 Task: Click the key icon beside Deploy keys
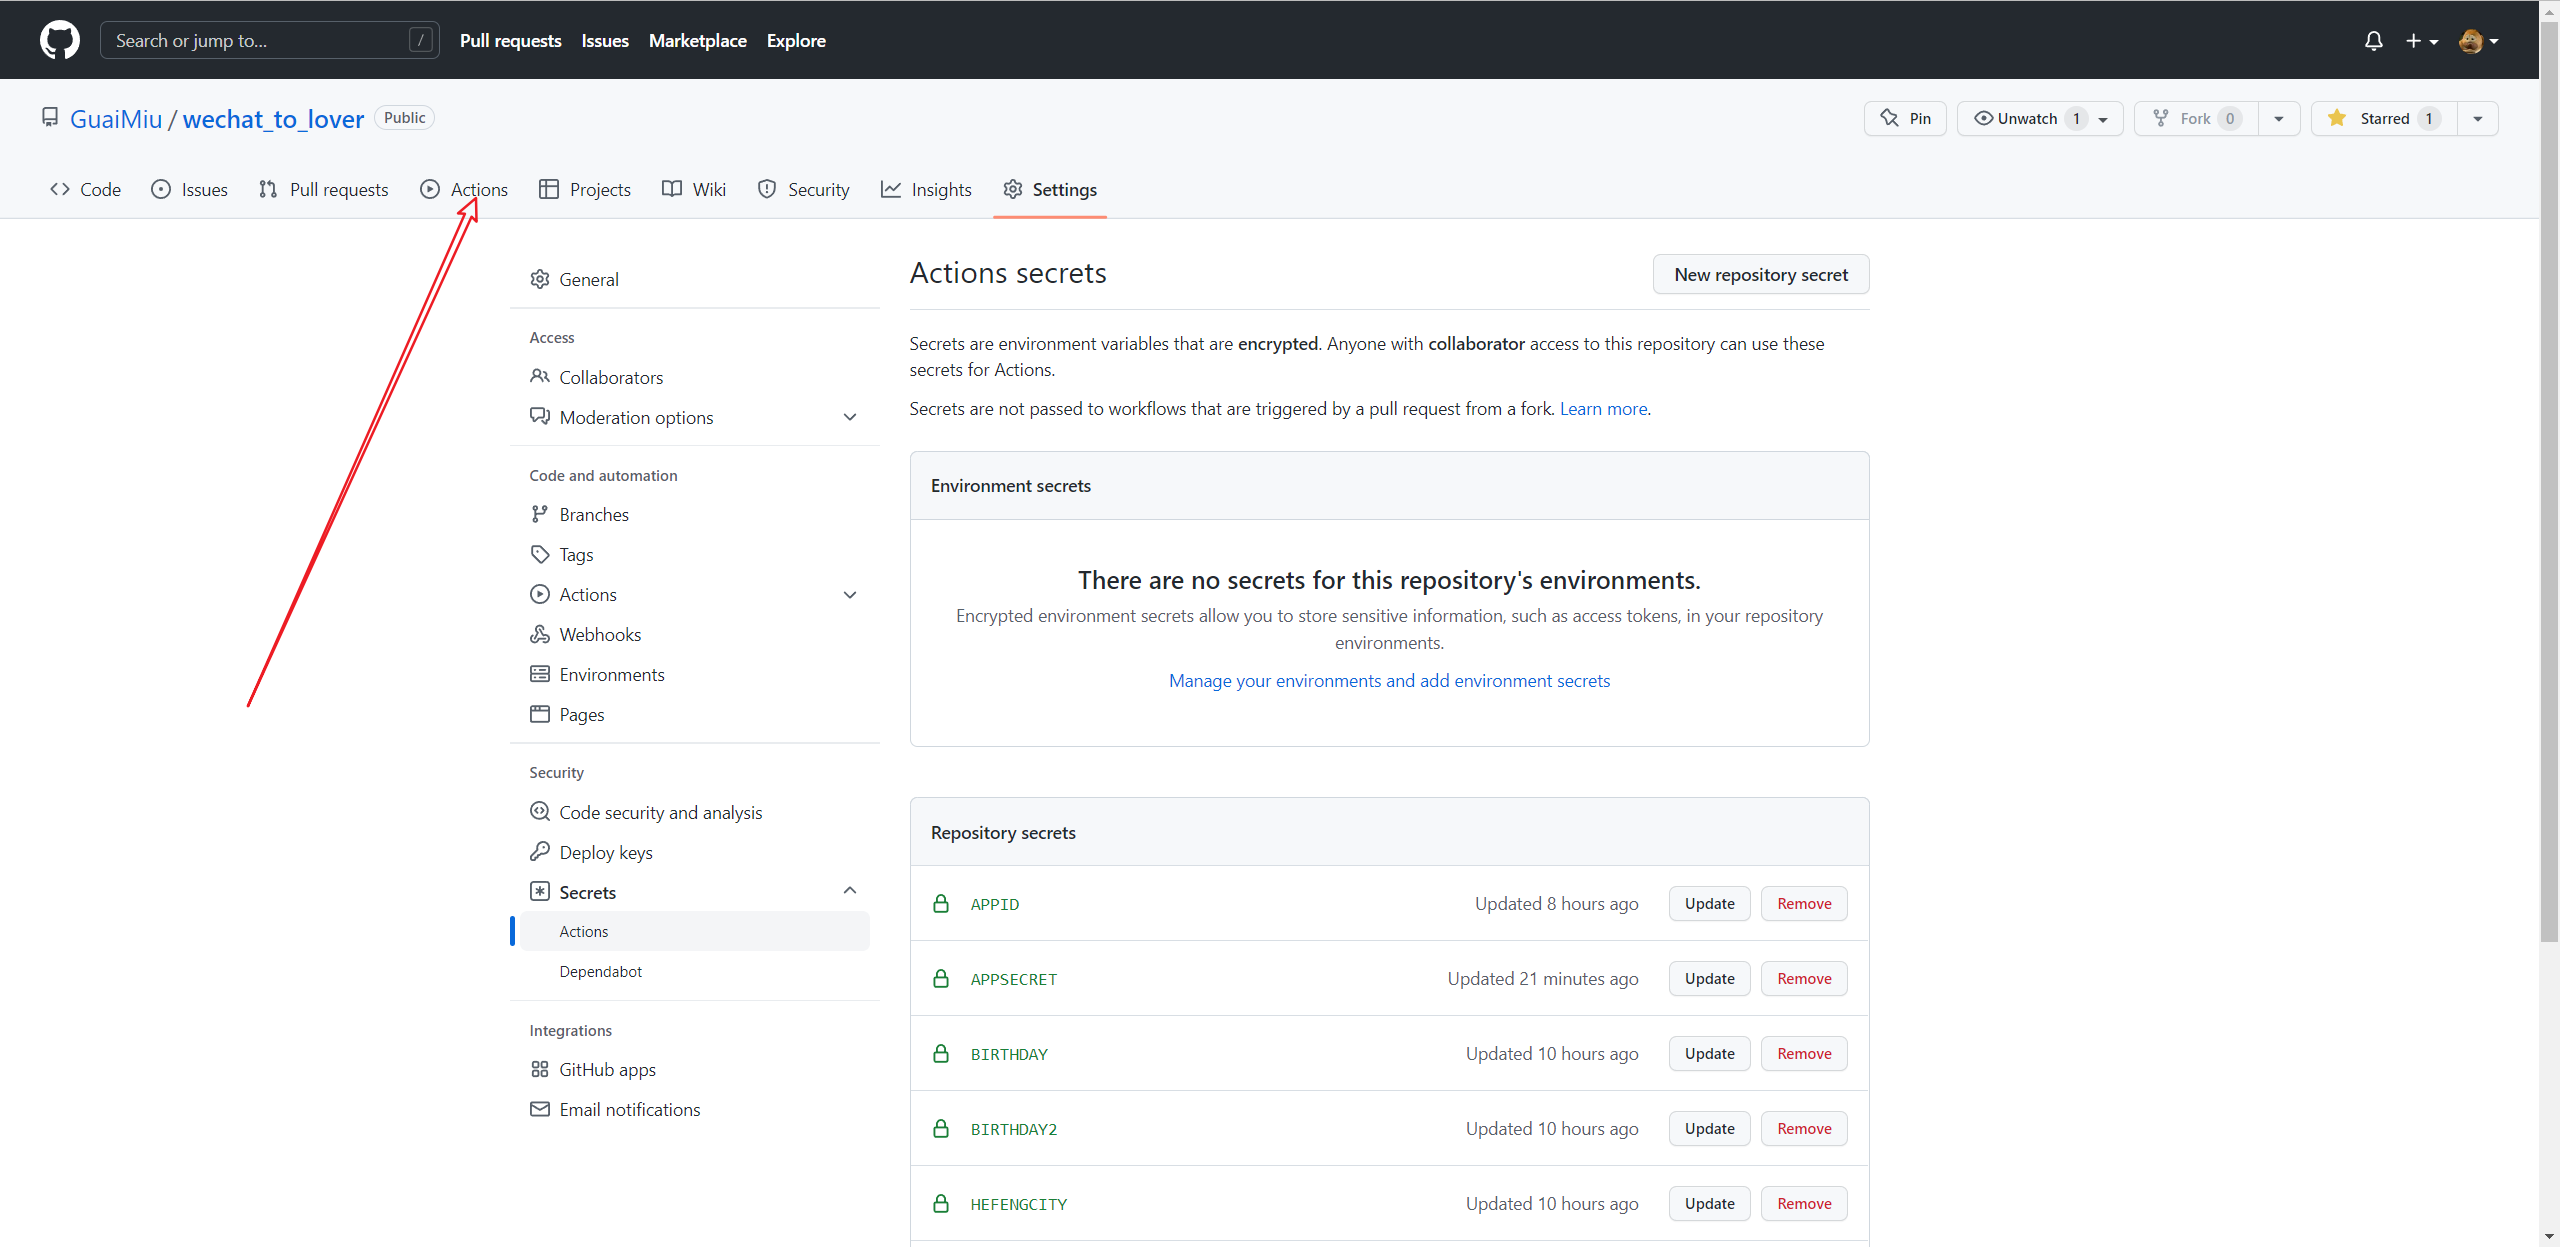(540, 851)
